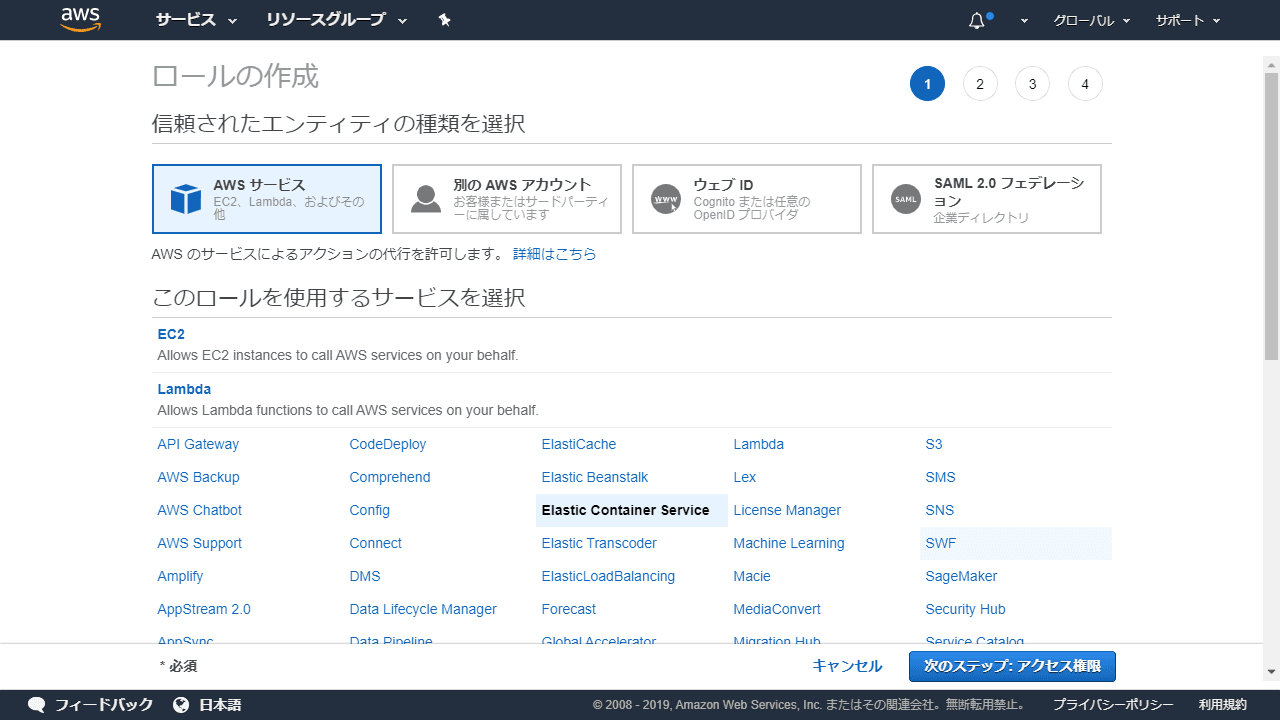Image resolution: width=1280 pixels, height=720 pixels.
Task: Select Comprehend service
Action: coord(390,477)
